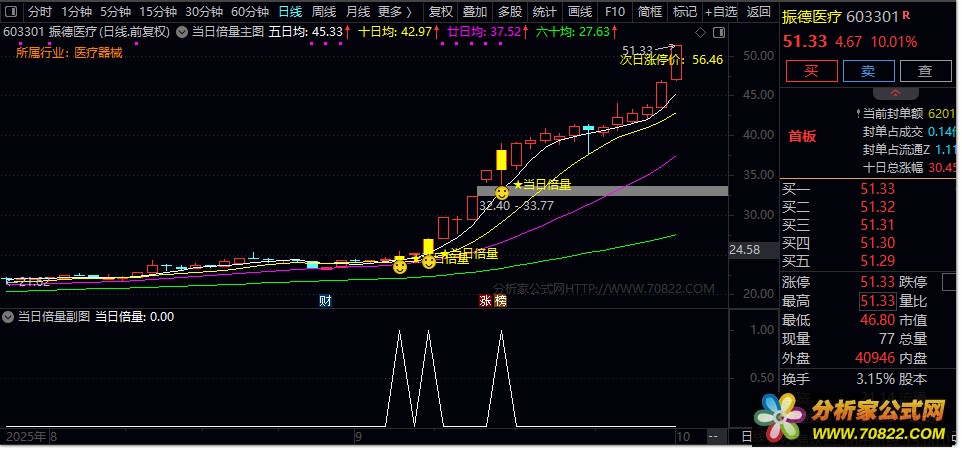Expand the 当日倍量主图 indicator dropdown

click(x=182, y=32)
